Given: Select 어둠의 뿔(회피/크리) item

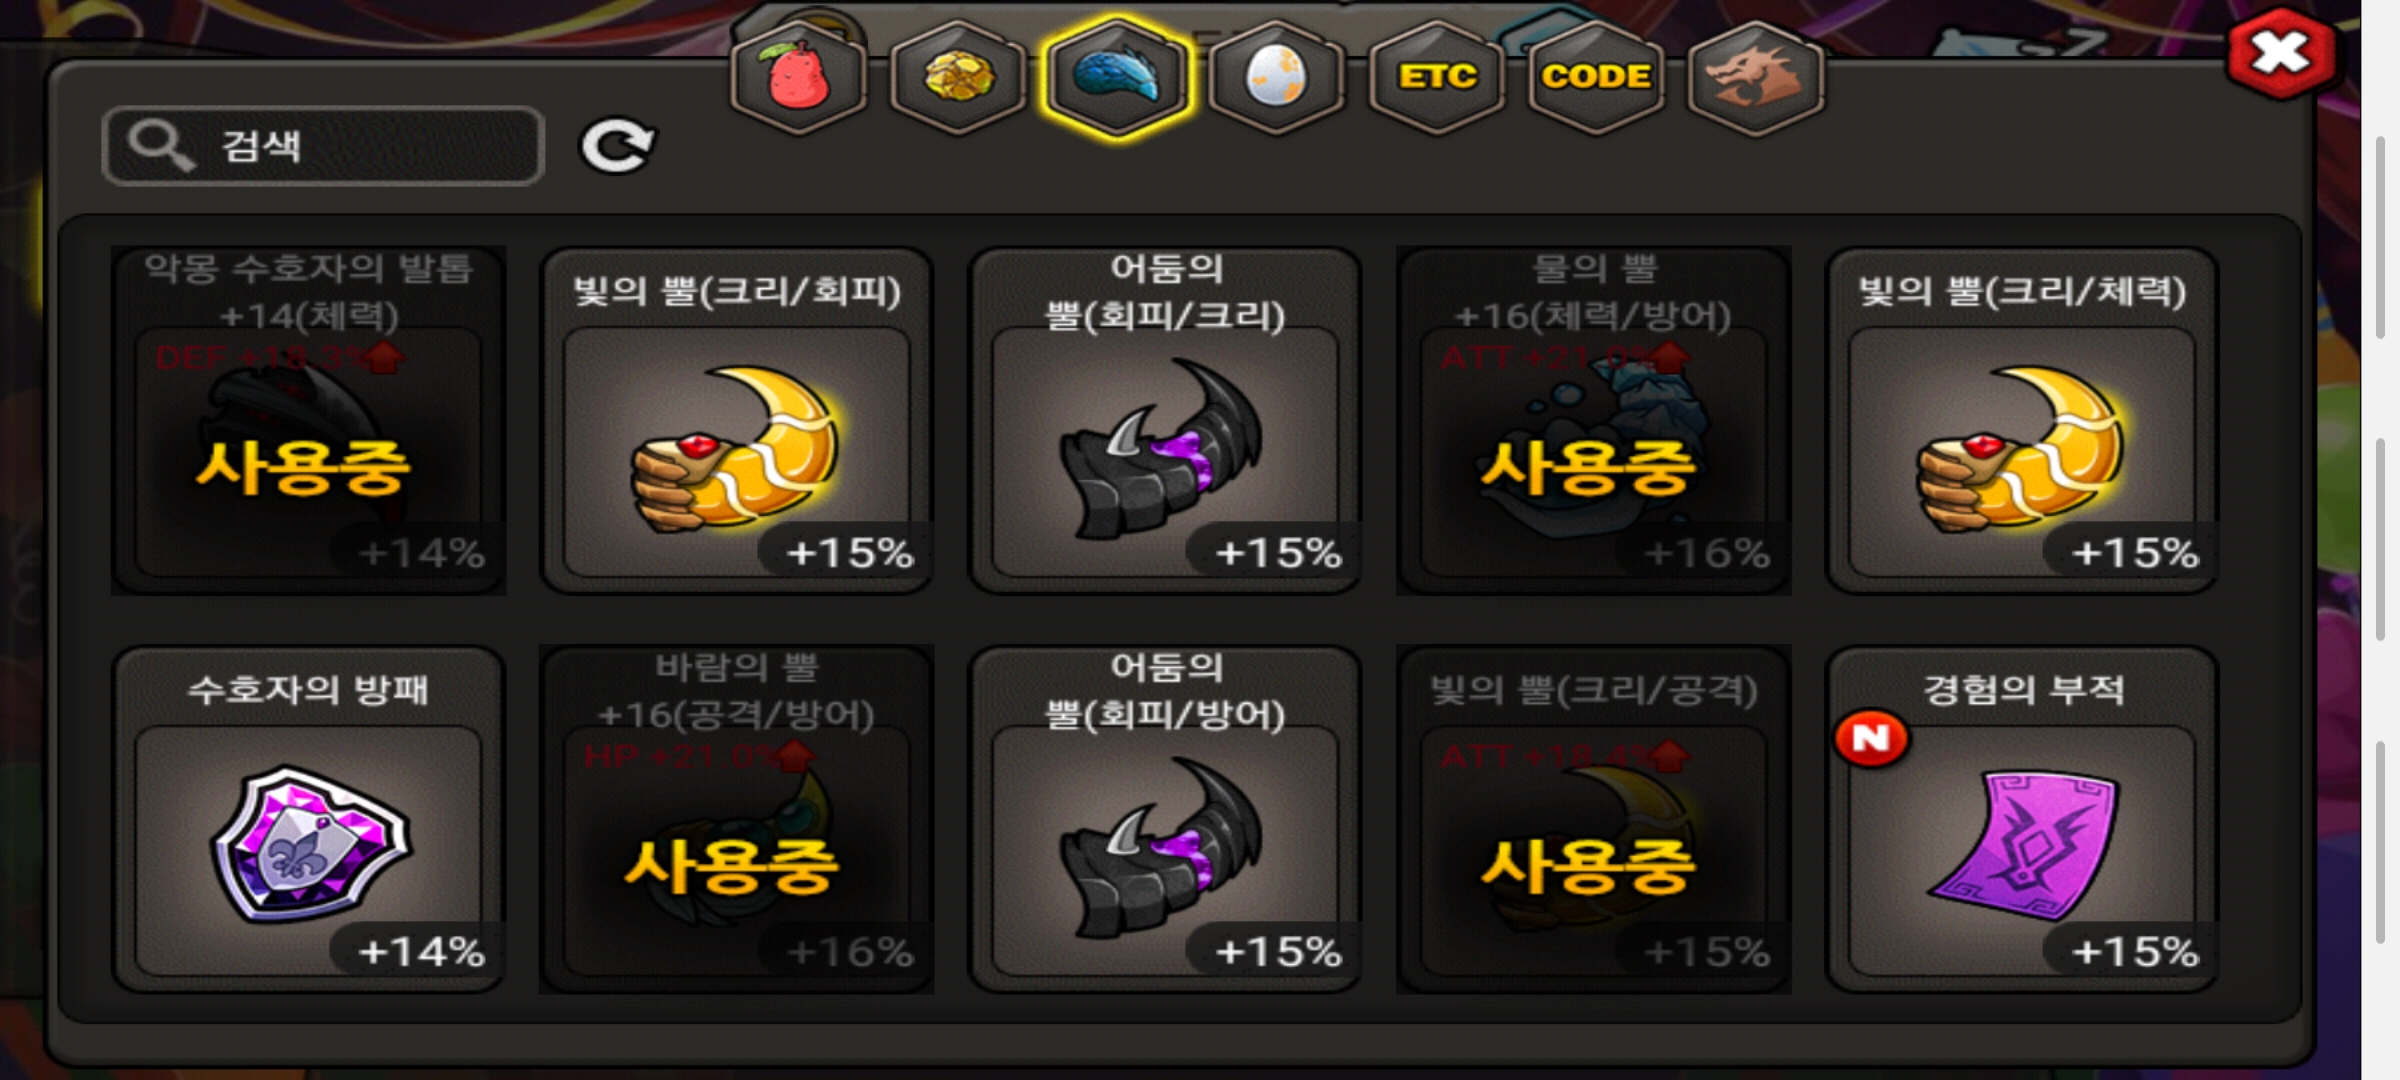Looking at the screenshot, I should [x=1165, y=421].
